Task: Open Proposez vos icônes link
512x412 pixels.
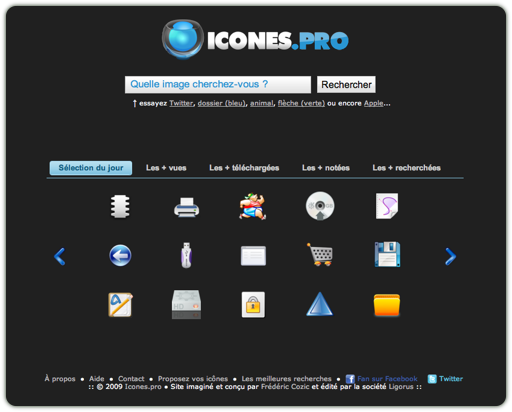Action: [193, 379]
